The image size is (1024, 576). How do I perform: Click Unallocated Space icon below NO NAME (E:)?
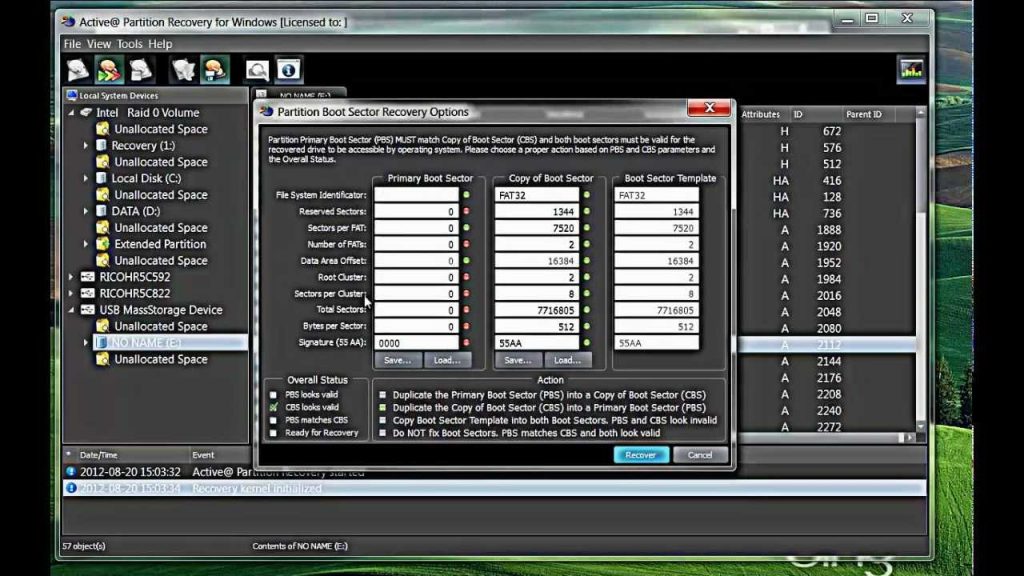click(103, 359)
